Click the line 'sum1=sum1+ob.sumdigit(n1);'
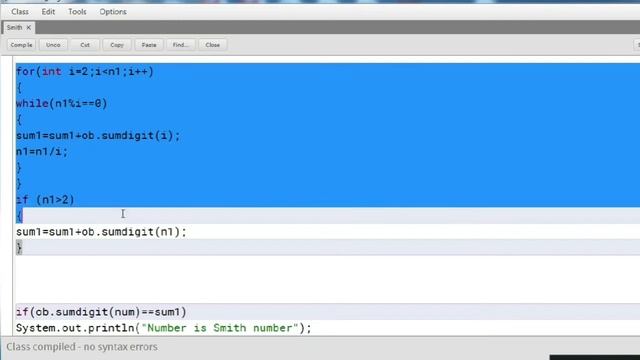Screen dimensions: 640x360 tap(101, 232)
